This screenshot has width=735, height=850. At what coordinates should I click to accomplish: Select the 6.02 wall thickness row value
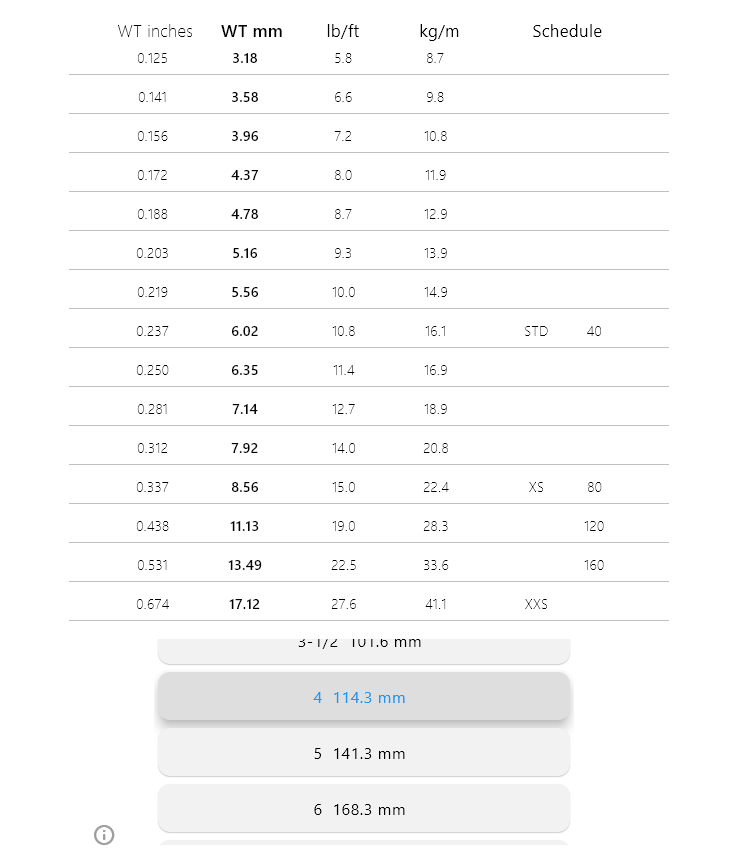tap(245, 331)
